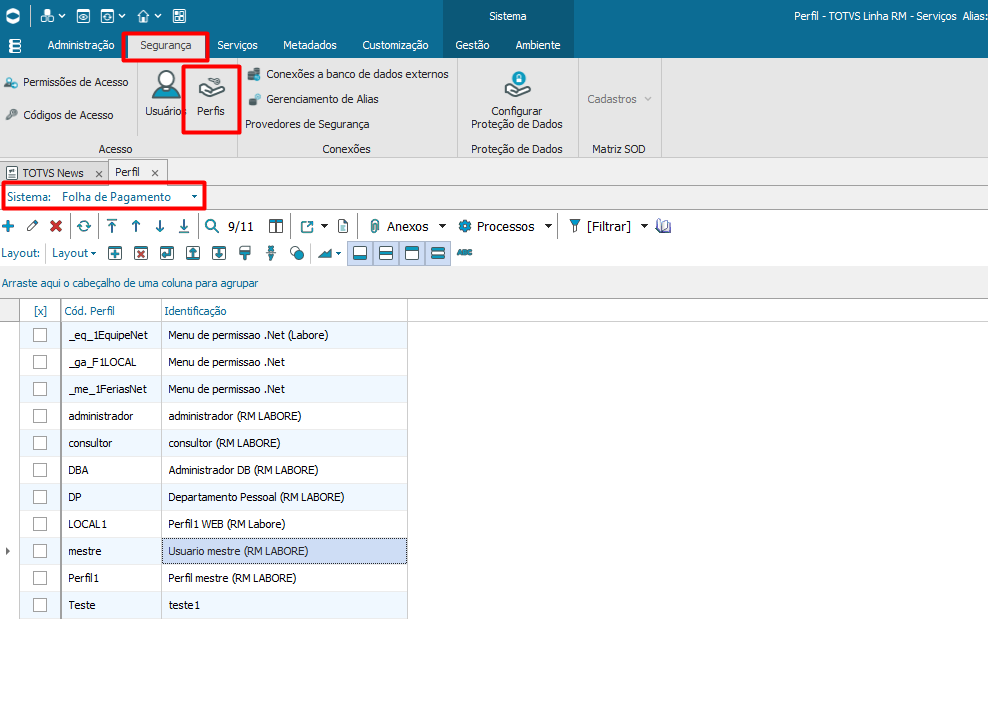The image size is (988, 702).
Task: Click the layout red X box icon
Action: [141, 253]
